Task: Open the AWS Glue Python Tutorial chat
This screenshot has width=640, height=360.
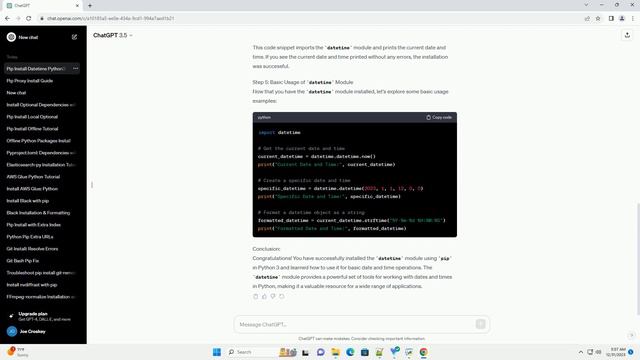Action: pos(42,177)
